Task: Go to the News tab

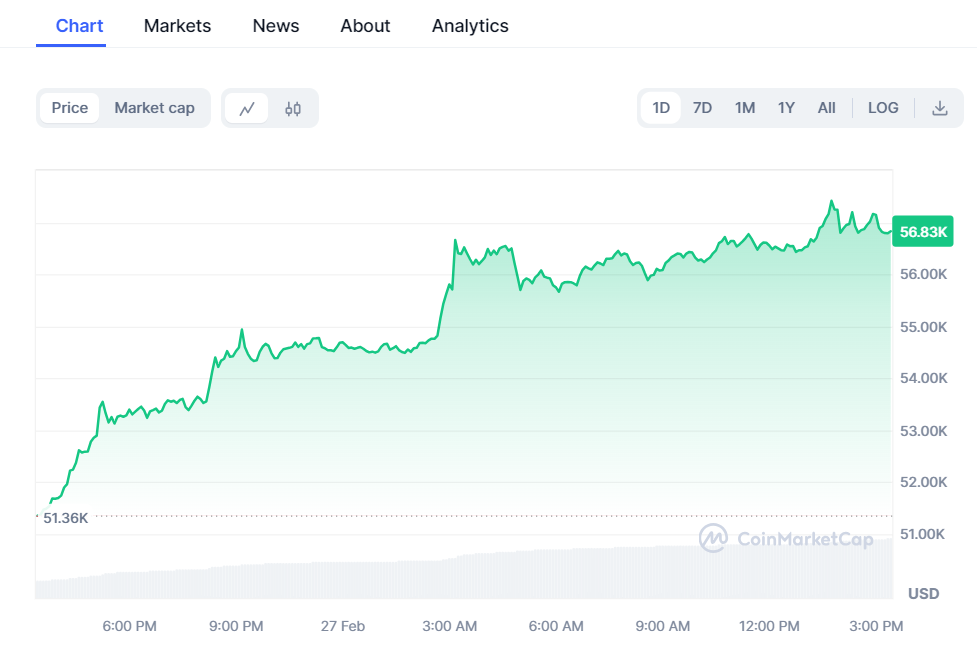Action: pyautogui.click(x=276, y=26)
